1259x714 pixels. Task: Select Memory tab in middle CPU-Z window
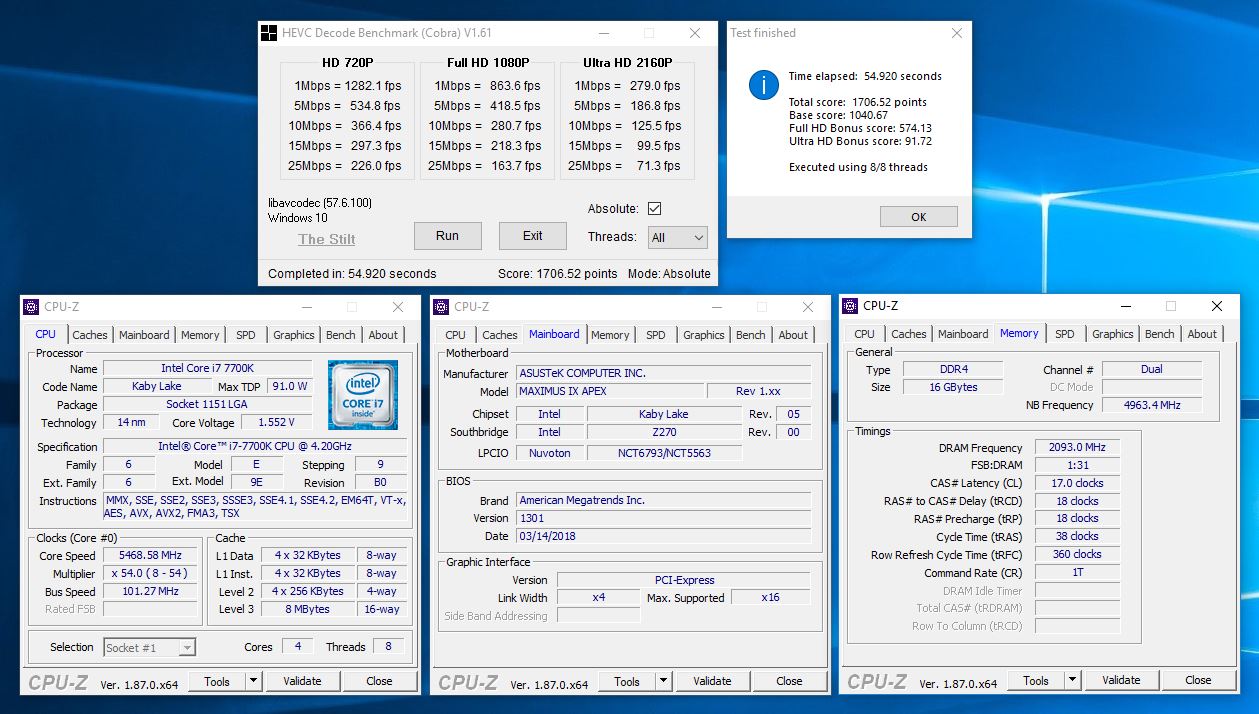(x=610, y=335)
